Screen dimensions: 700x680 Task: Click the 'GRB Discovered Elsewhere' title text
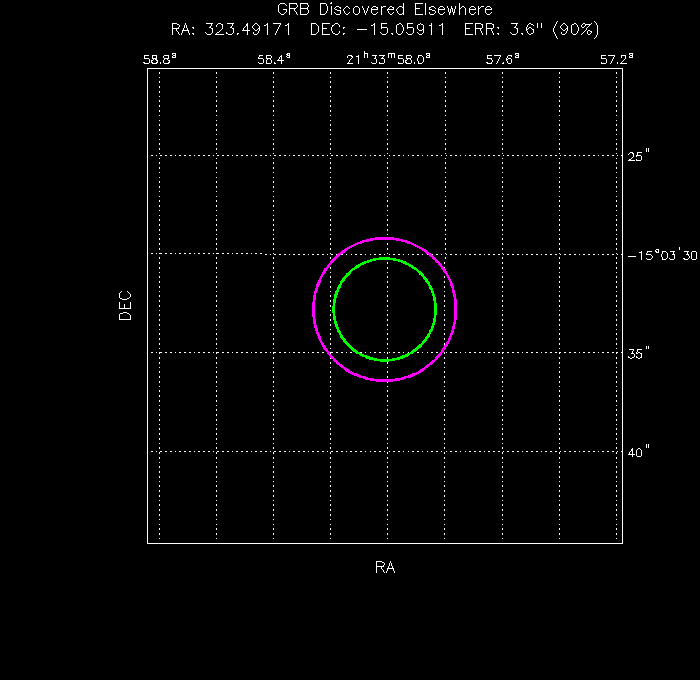(384, 9)
